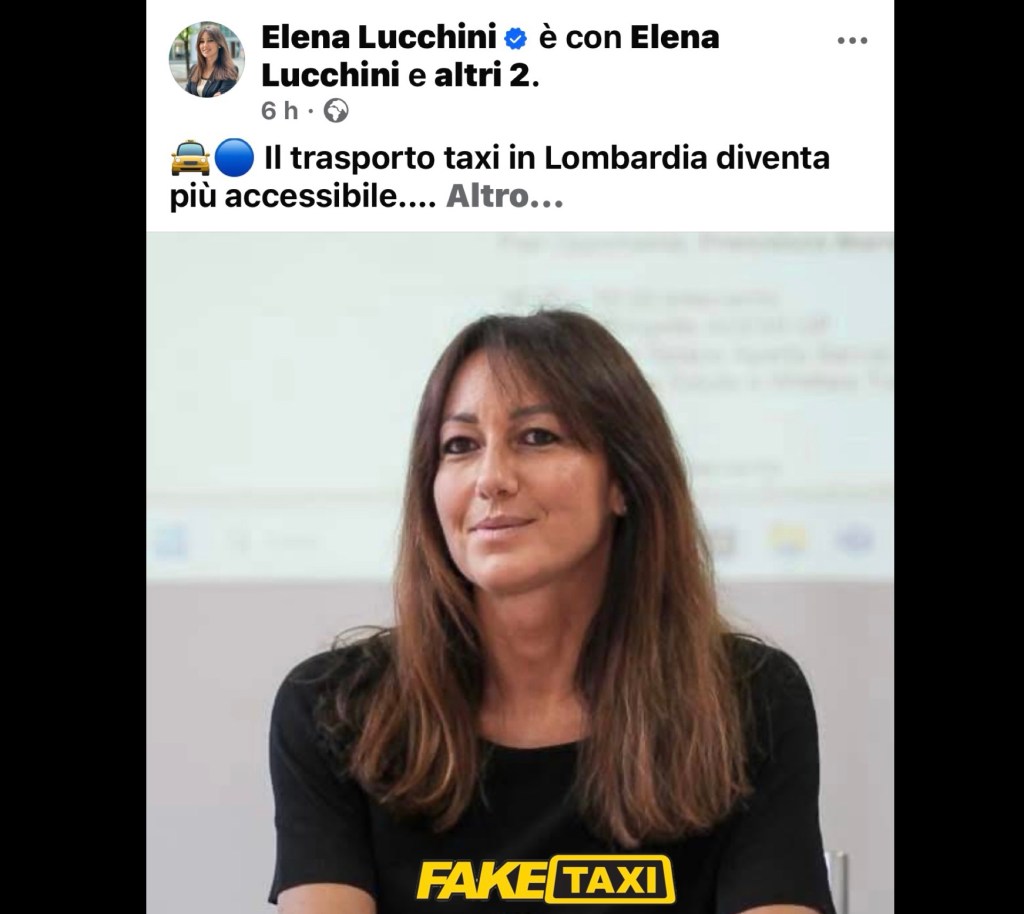
Task: Click the yellow FAKE word in logo
Action: (x=479, y=880)
